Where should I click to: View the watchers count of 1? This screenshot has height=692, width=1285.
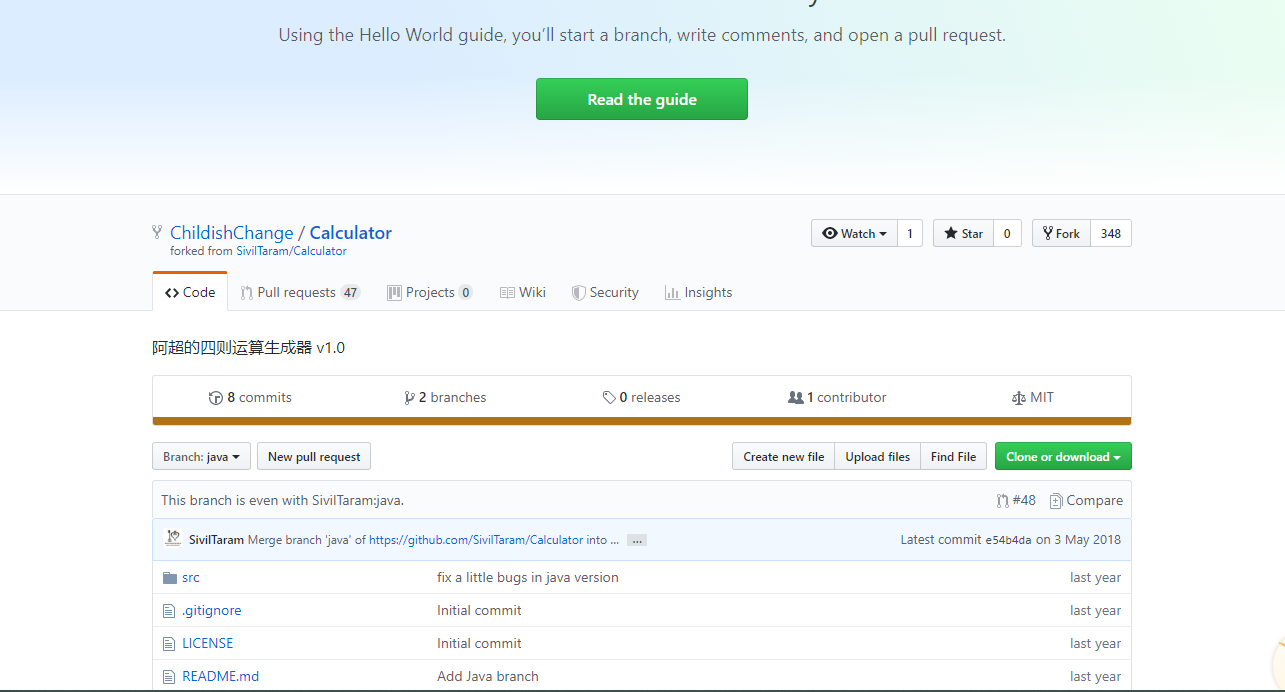pyautogui.click(x=910, y=233)
